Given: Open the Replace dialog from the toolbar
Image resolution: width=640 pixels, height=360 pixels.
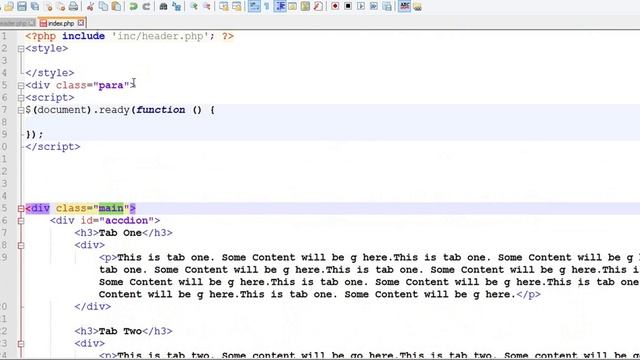Looking at the screenshot, I should click(x=176, y=7).
